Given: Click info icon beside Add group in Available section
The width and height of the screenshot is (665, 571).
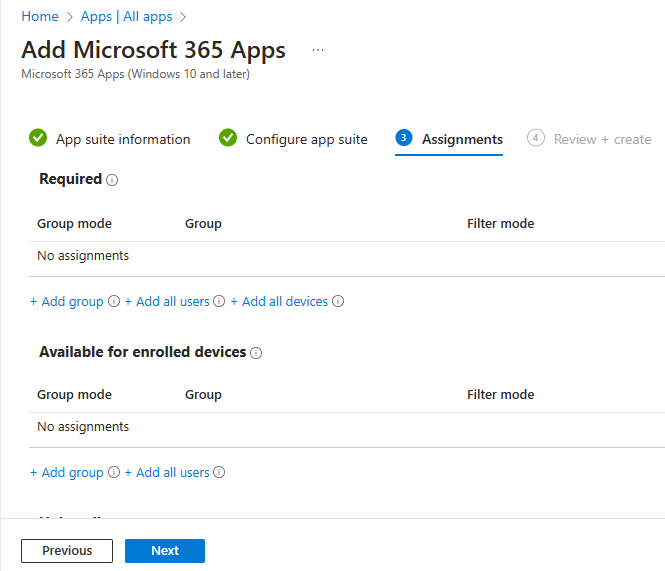Looking at the screenshot, I should click(114, 473).
